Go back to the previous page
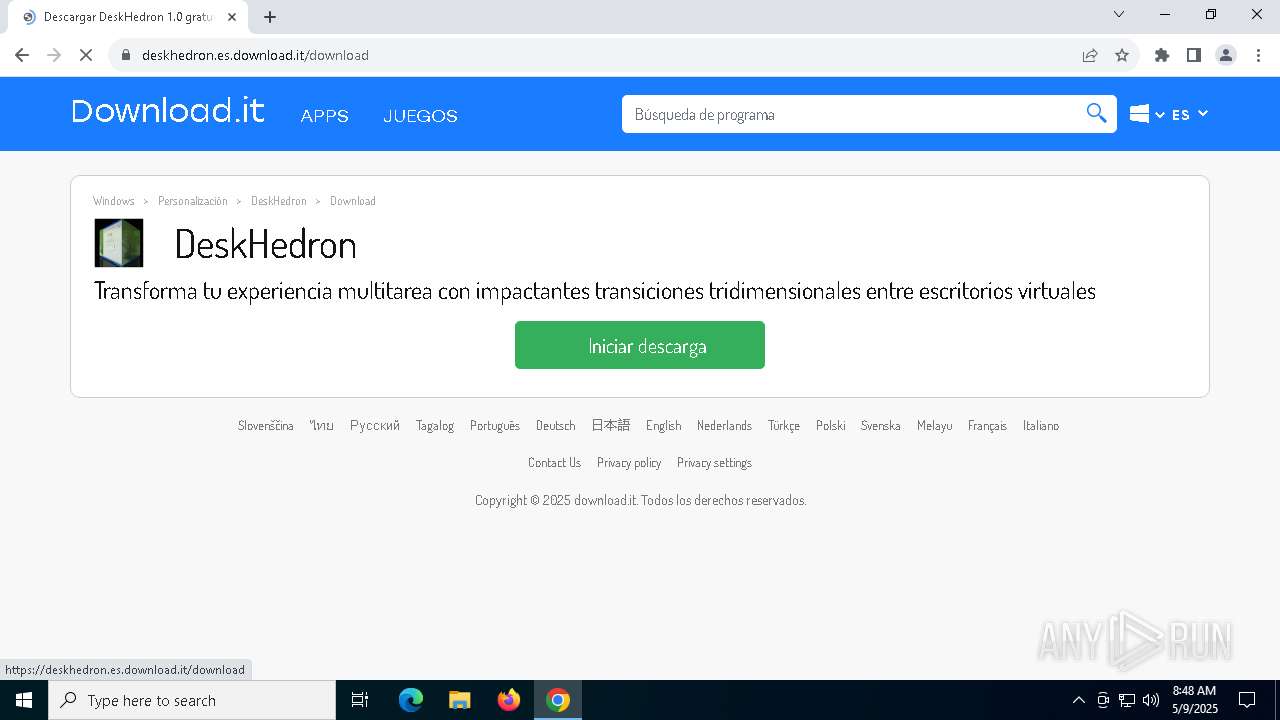 point(22,55)
